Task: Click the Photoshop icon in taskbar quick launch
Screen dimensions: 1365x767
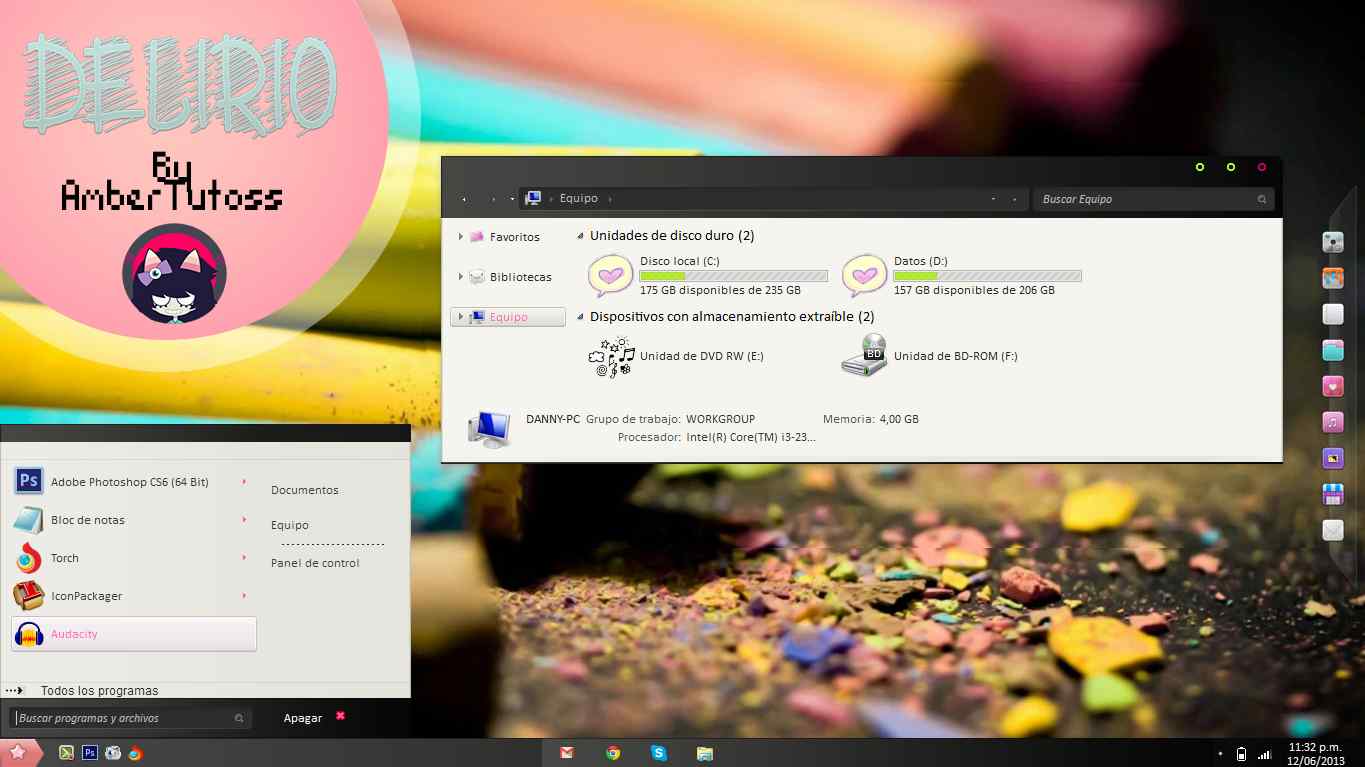Action: click(90, 753)
